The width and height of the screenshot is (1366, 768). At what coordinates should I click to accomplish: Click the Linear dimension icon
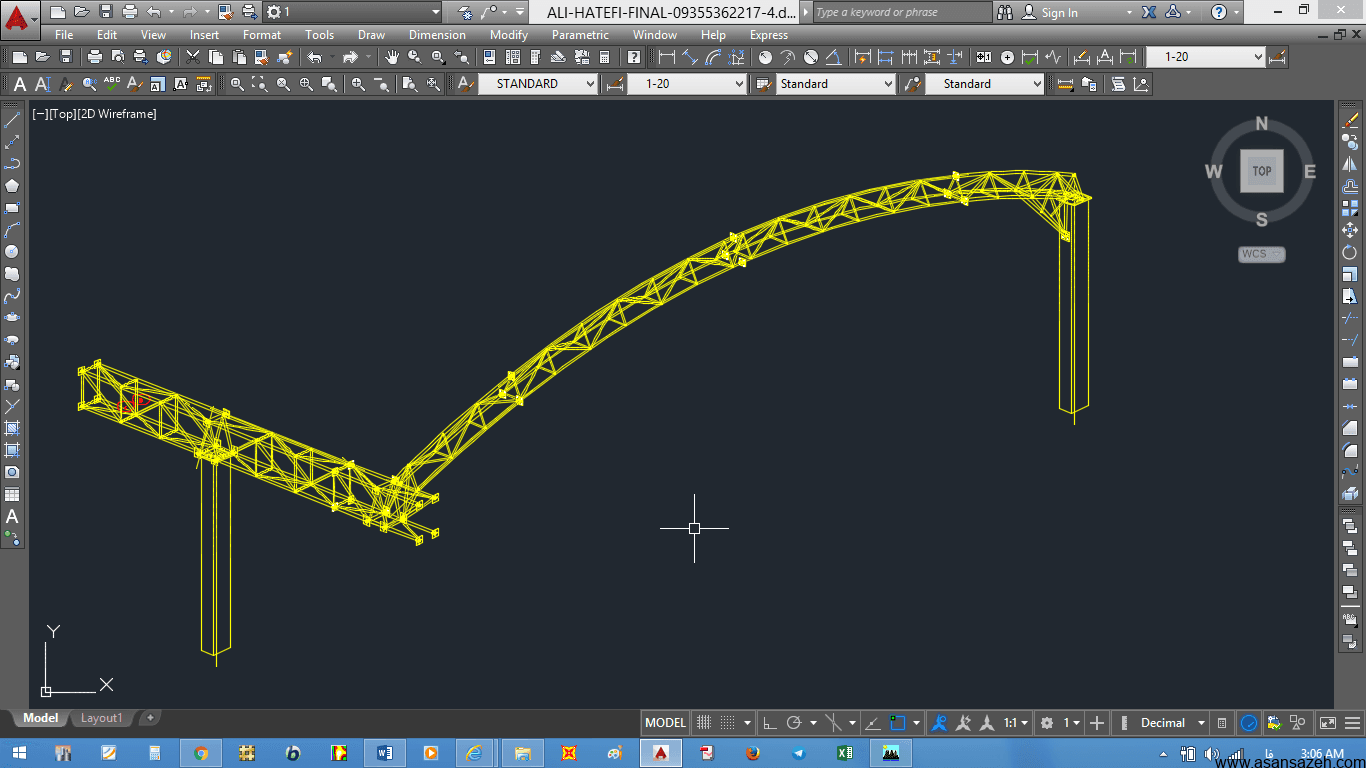667,57
